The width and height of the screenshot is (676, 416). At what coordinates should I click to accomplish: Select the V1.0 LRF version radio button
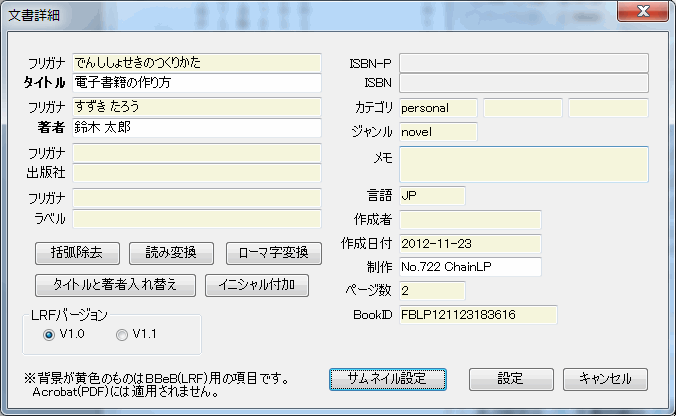pos(48,335)
